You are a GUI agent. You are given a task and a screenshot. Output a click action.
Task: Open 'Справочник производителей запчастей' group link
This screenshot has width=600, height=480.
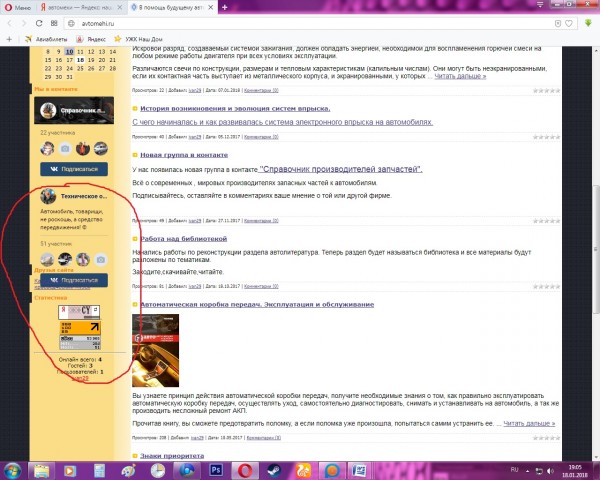[341, 169]
